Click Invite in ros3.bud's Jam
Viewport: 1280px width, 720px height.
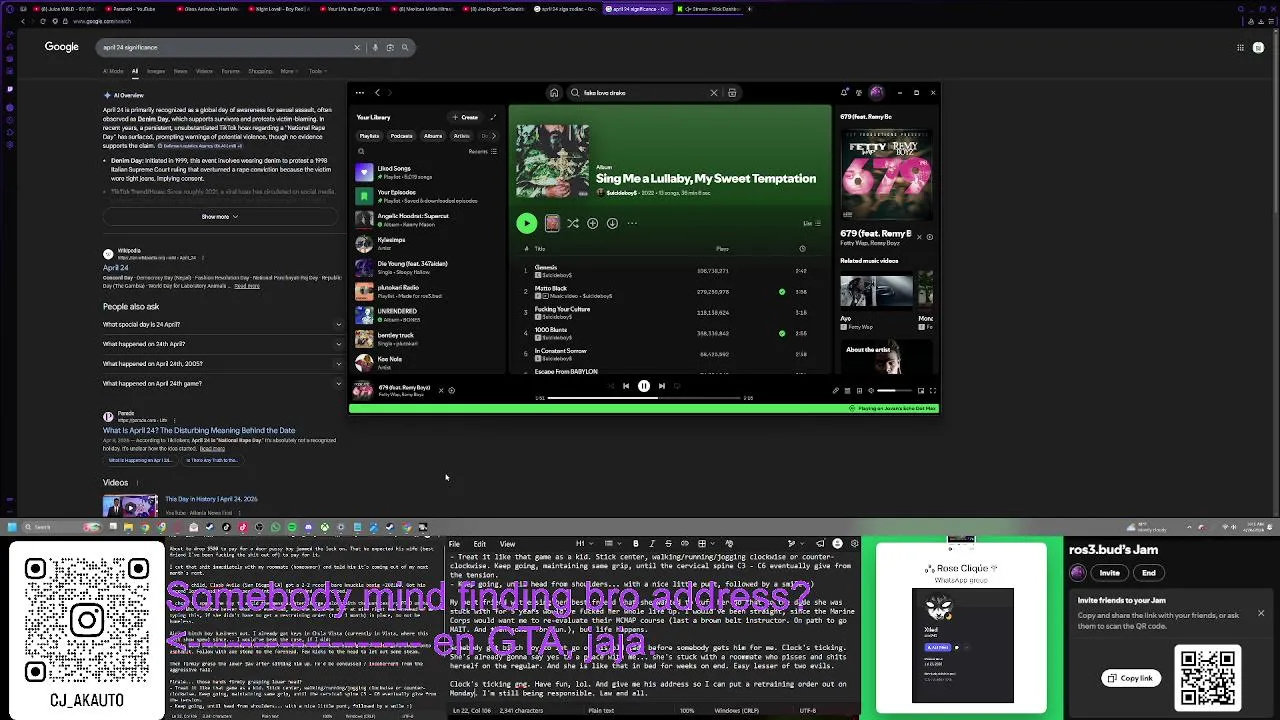coord(1110,573)
